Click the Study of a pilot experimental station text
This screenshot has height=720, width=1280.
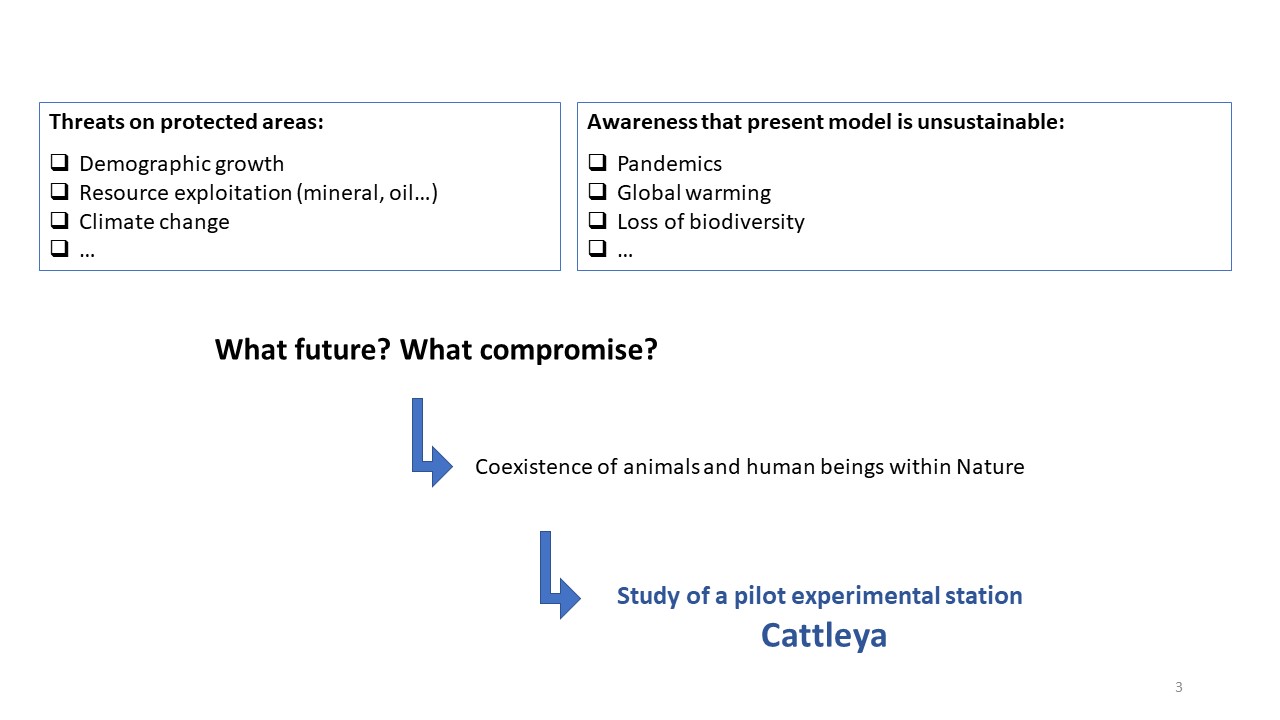pyautogui.click(x=820, y=596)
